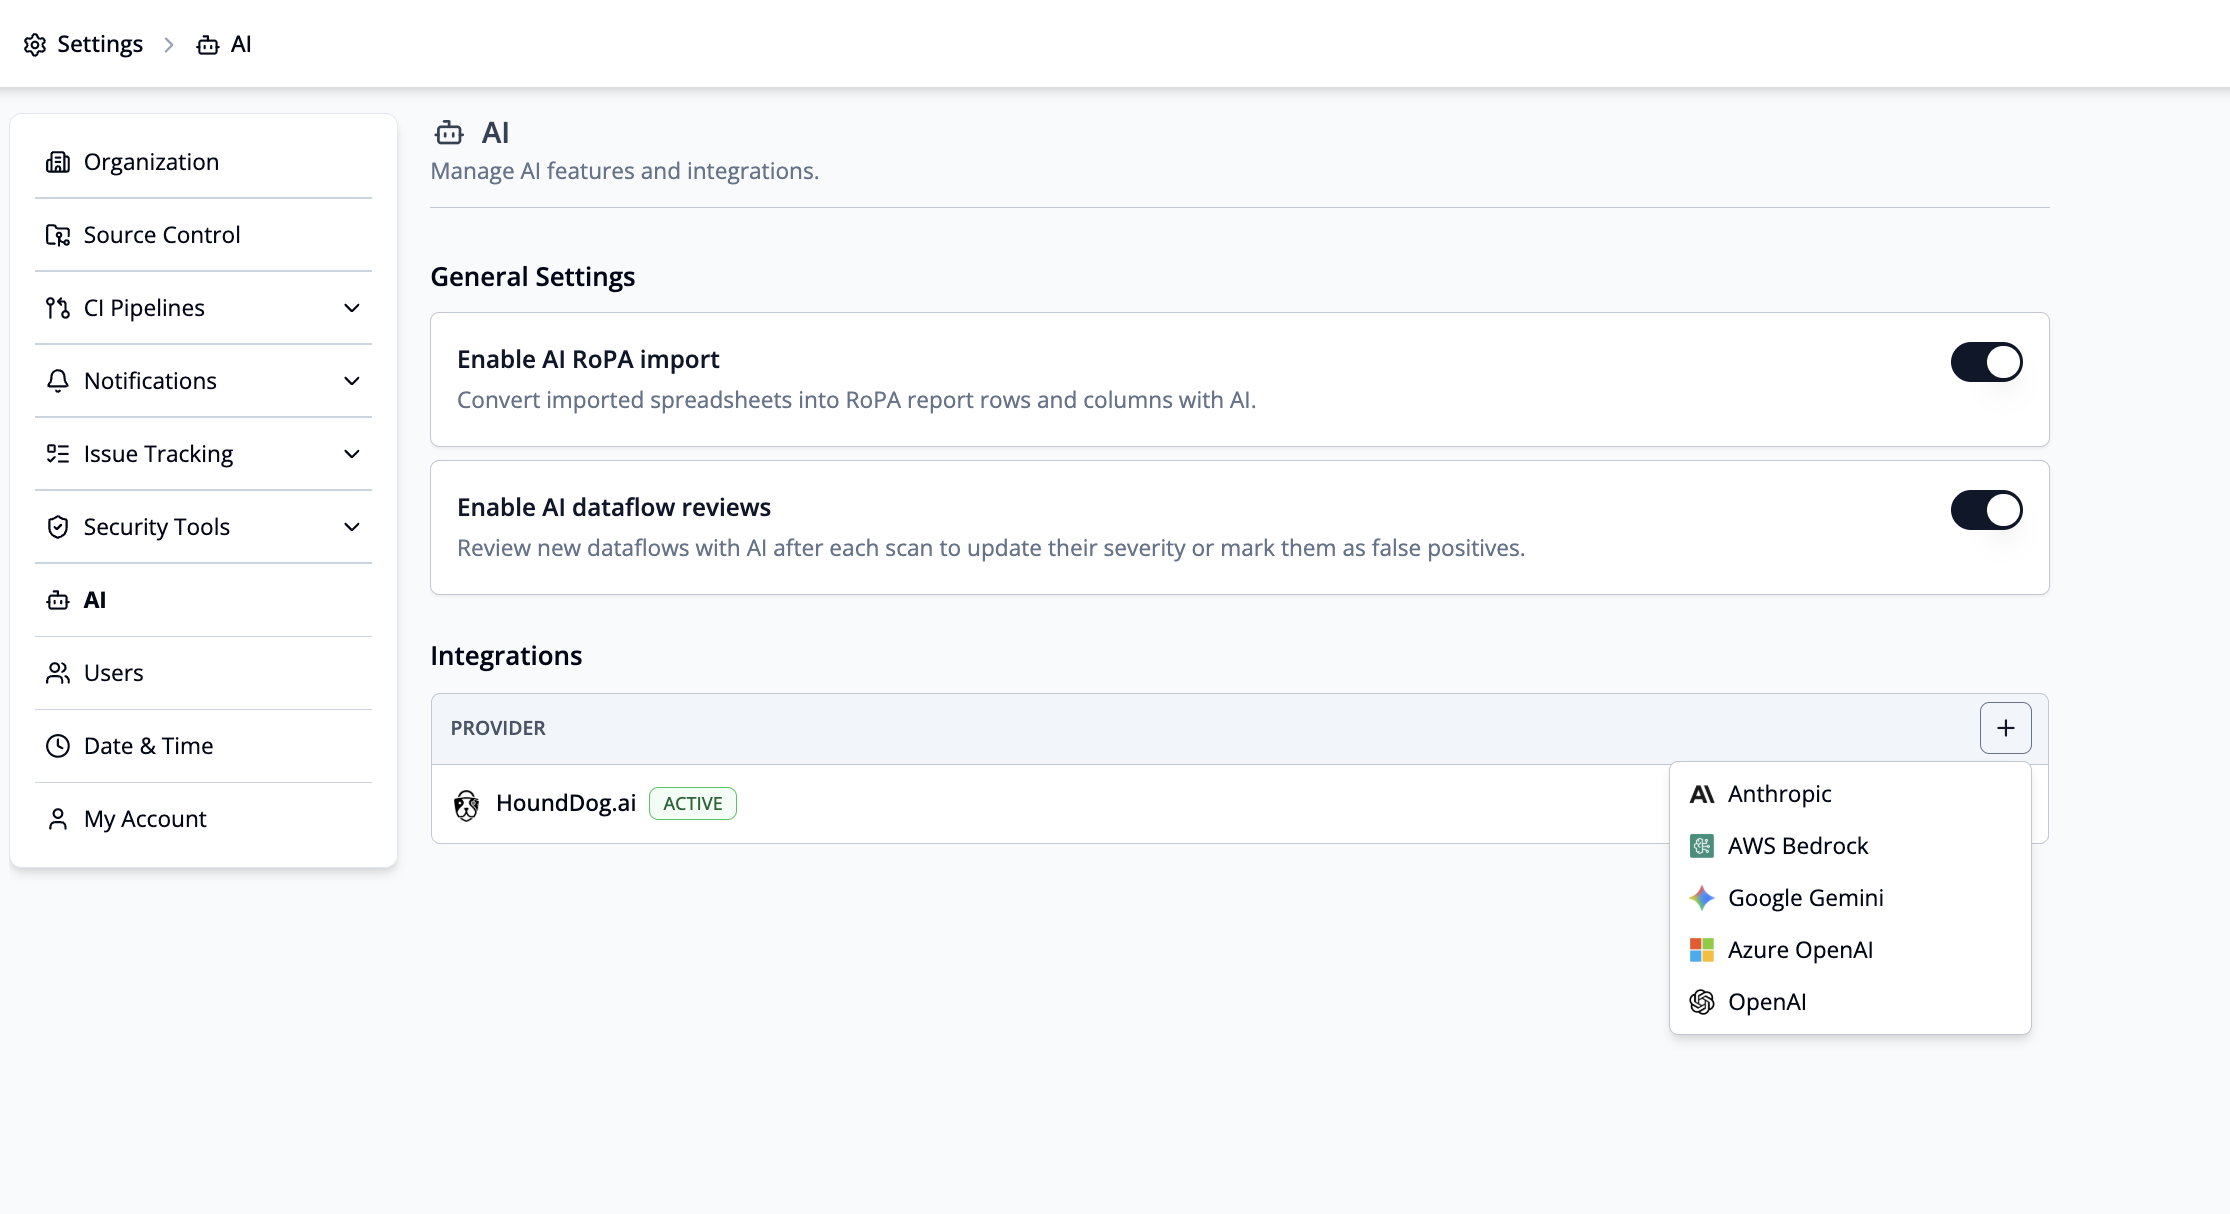Choose Anthropic from provider menu
This screenshot has height=1214, width=2230.
coord(1850,794)
